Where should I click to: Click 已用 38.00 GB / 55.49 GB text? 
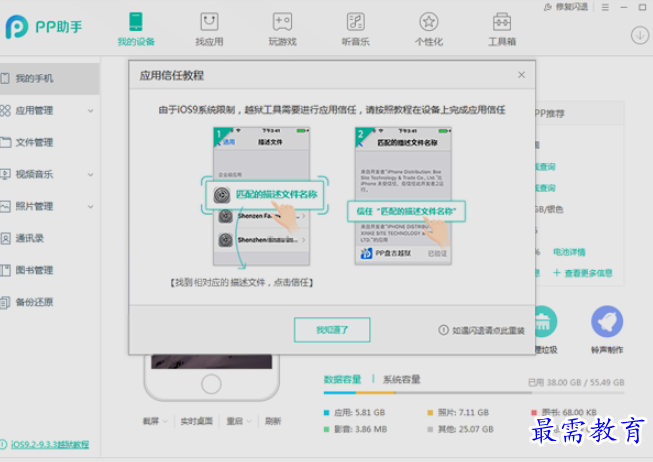click(576, 382)
